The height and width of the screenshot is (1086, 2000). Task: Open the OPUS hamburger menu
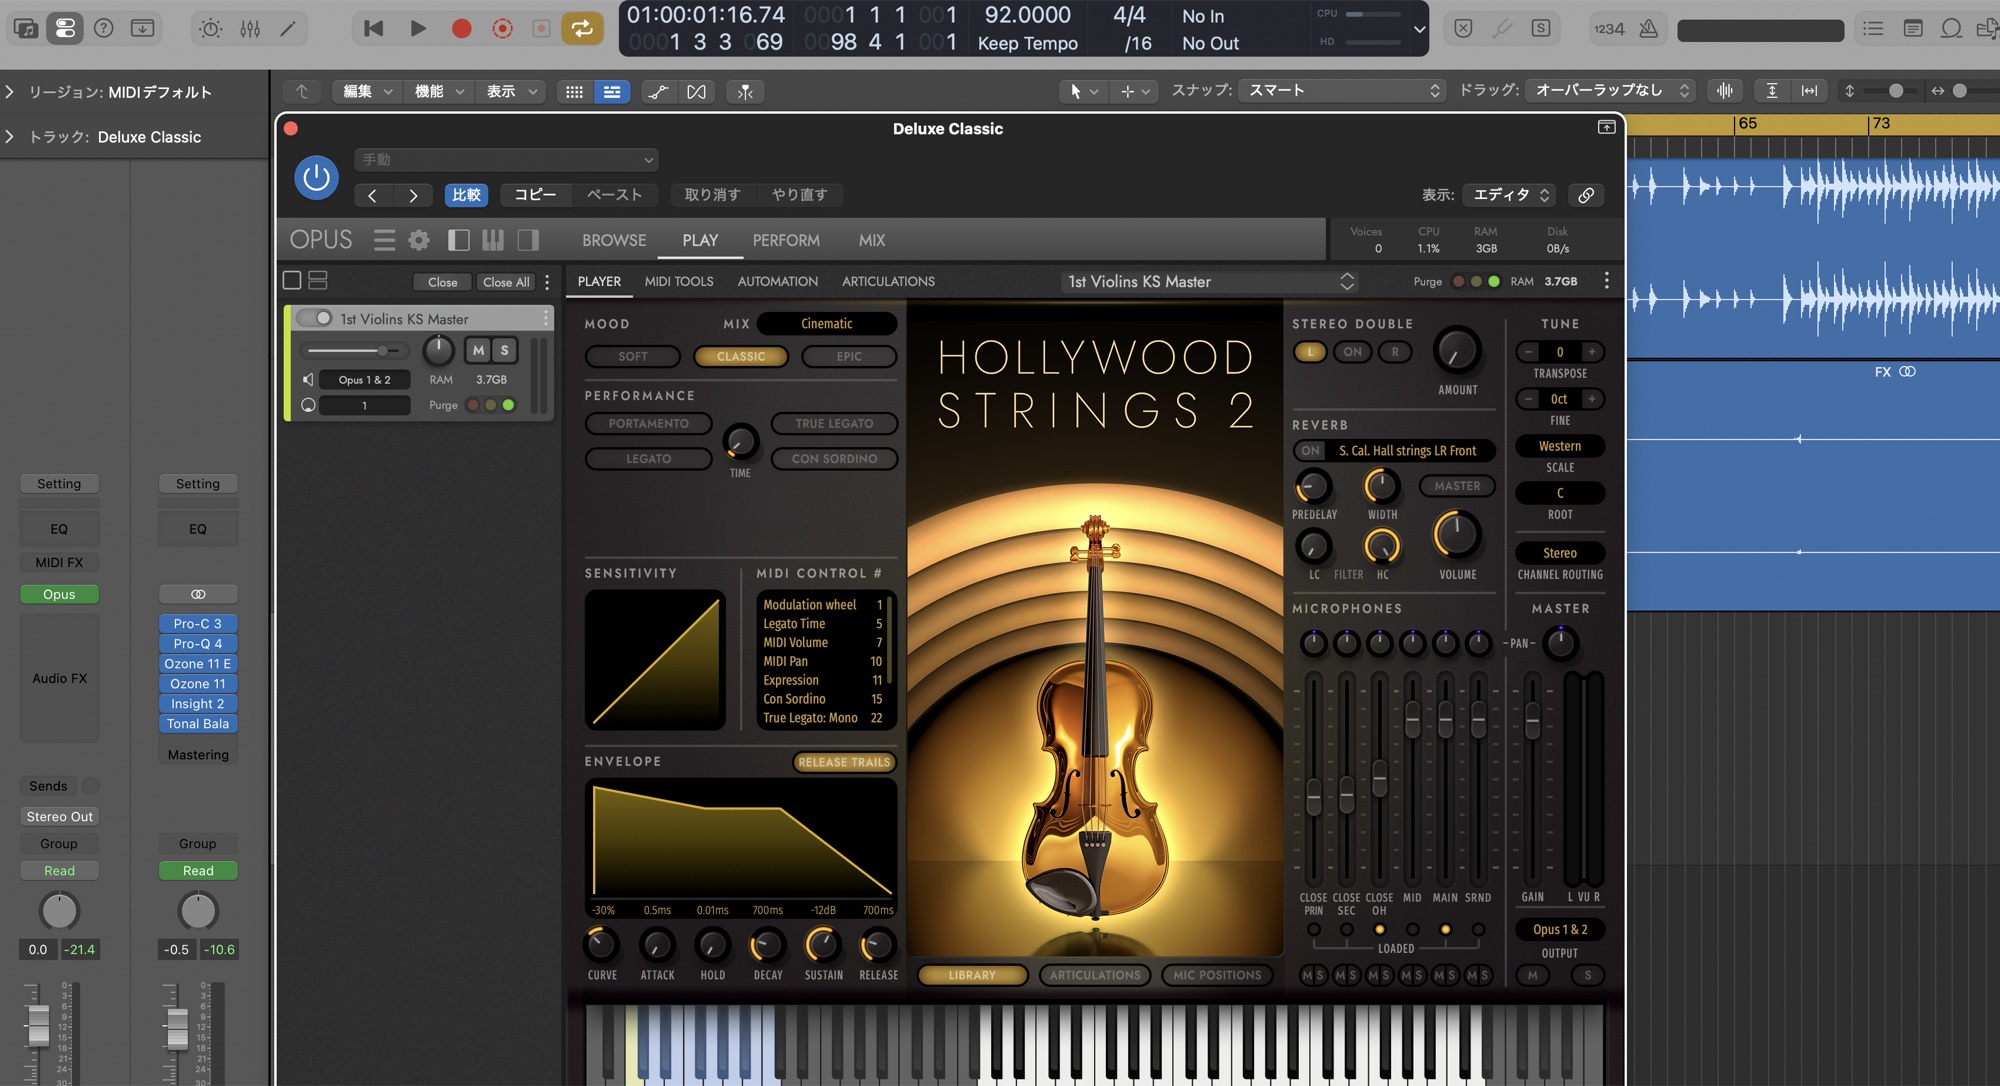tap(385, 240)
